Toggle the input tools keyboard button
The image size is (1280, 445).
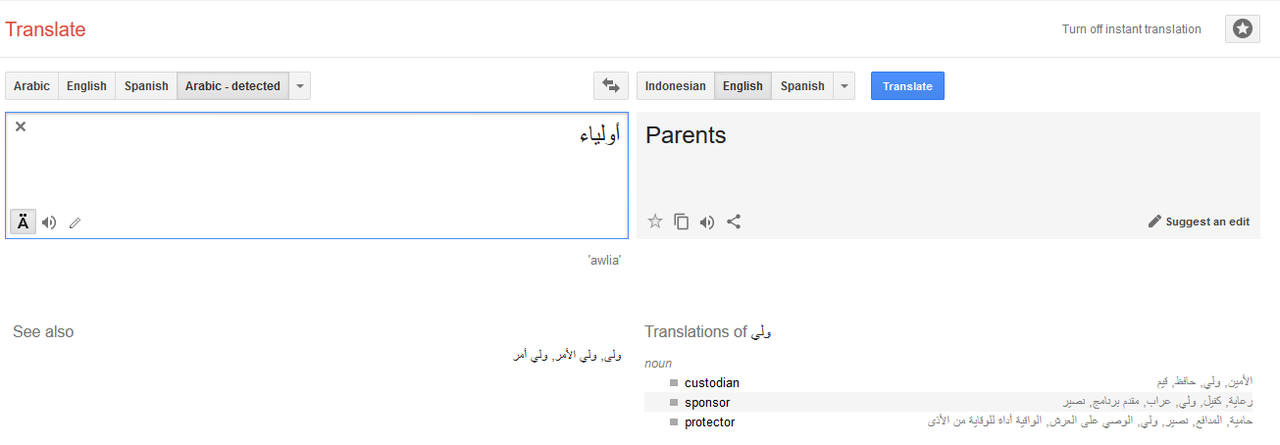tap(23, 222)
